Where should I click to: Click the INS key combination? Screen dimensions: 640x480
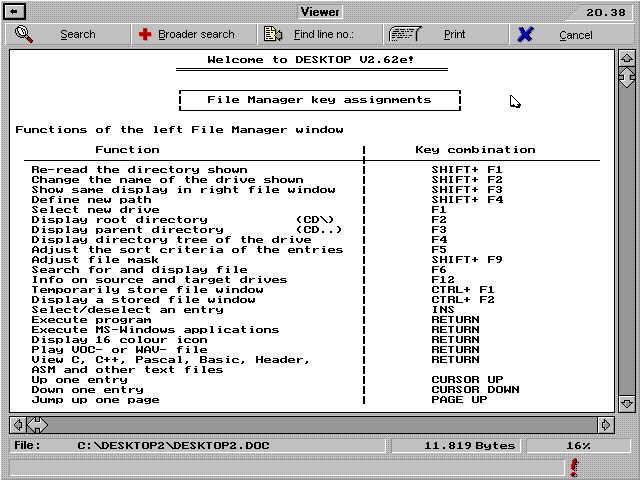point(443,309)
